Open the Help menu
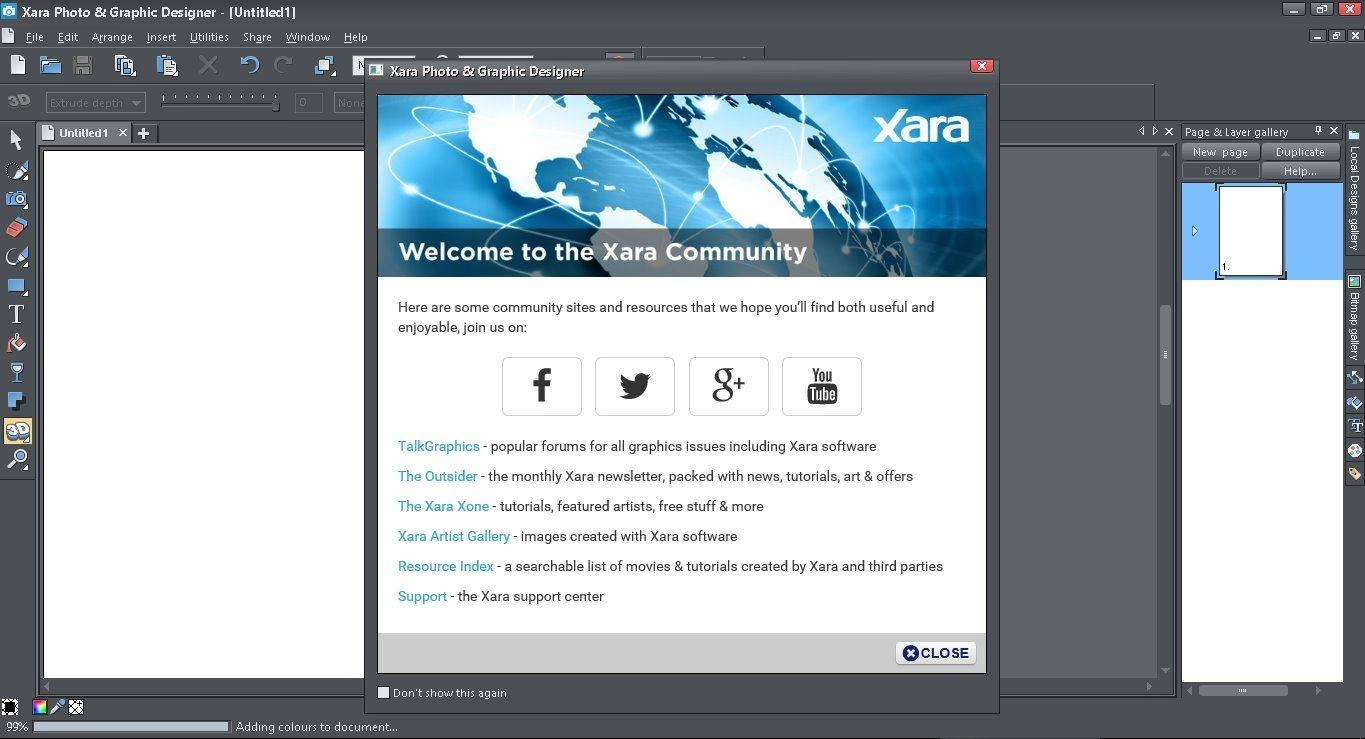1365x739 pixels. click(x=355, y=37)
